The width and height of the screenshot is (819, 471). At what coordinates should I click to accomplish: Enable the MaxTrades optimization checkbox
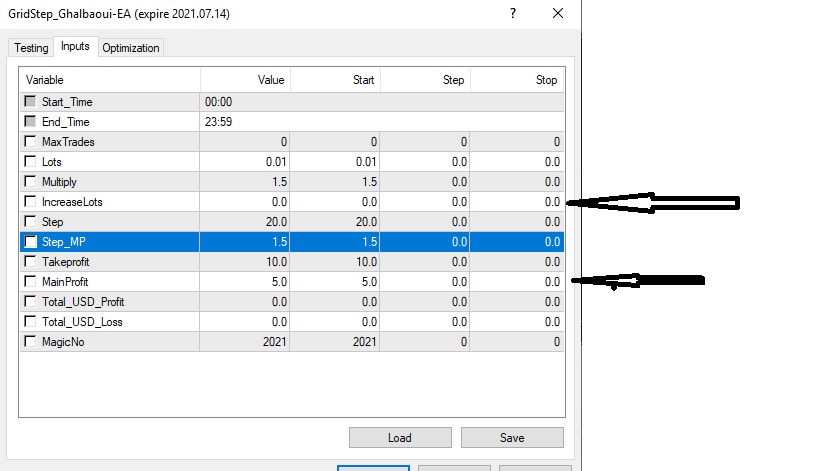(x=31, y=142)
